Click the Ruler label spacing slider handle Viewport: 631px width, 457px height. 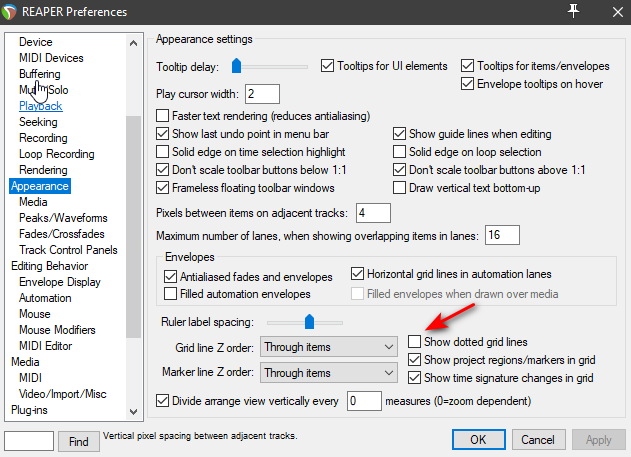click(309, 321)
